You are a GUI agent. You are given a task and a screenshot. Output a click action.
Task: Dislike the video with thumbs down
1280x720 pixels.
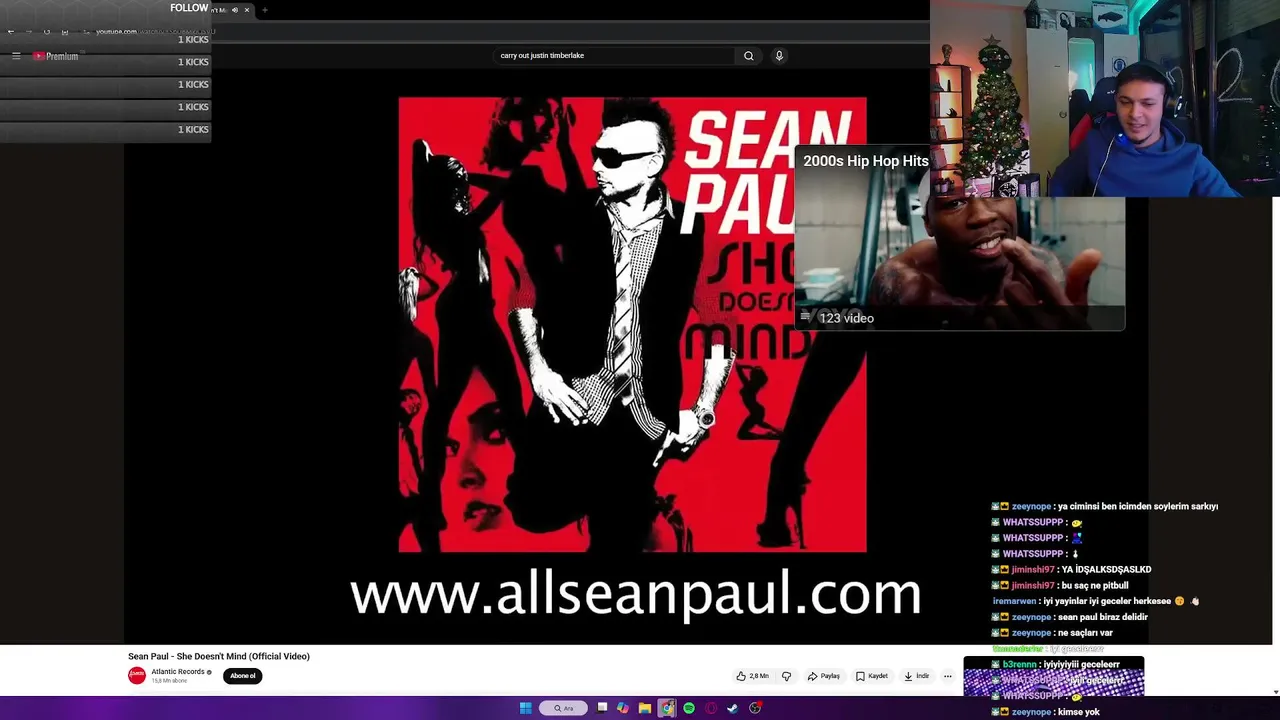click(786, 676)
